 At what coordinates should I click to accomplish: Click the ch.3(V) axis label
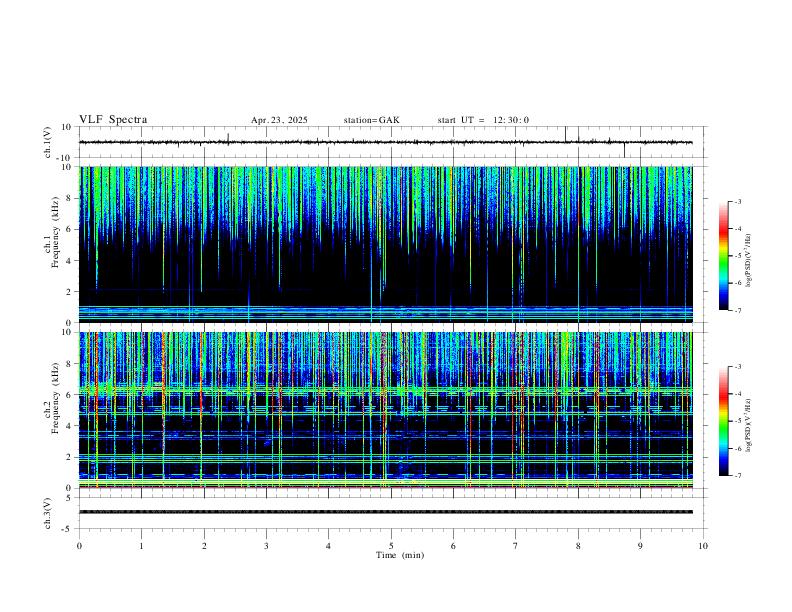pos(48,513)
